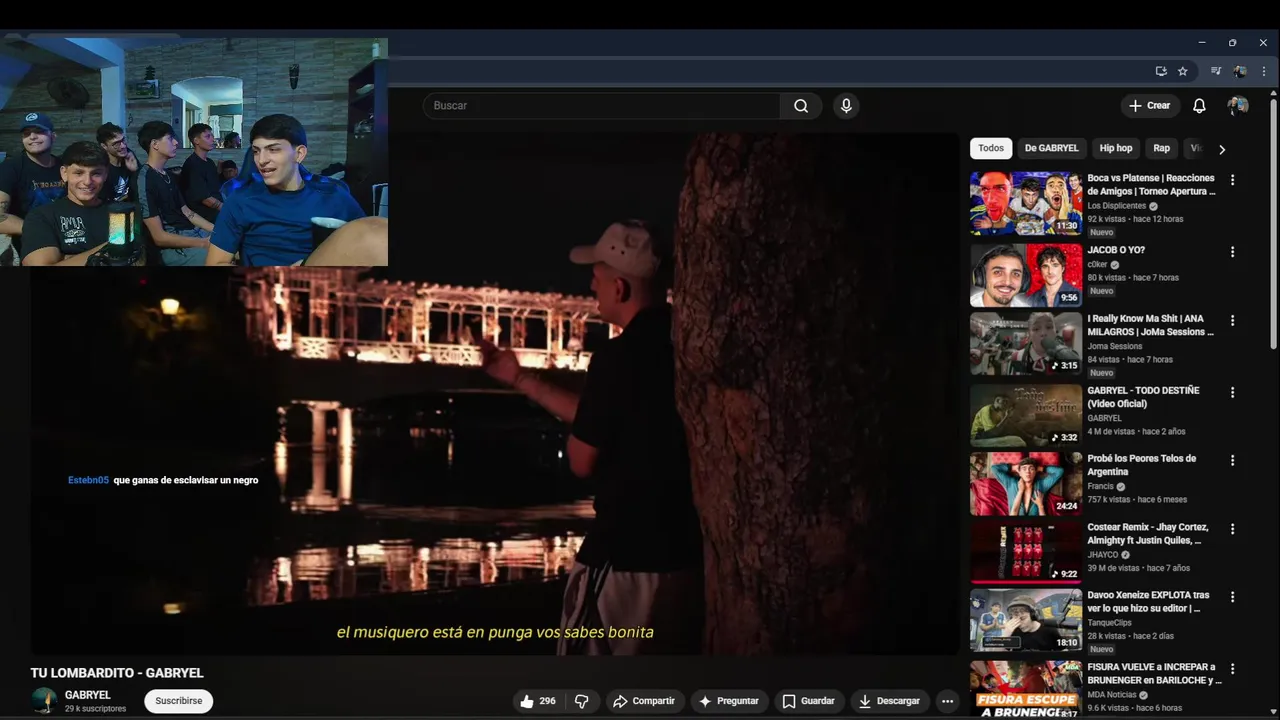The image size is (1280, 720).
Task: Open options for Probé los Peores Telos video
Action: (x=1232, y=461)
